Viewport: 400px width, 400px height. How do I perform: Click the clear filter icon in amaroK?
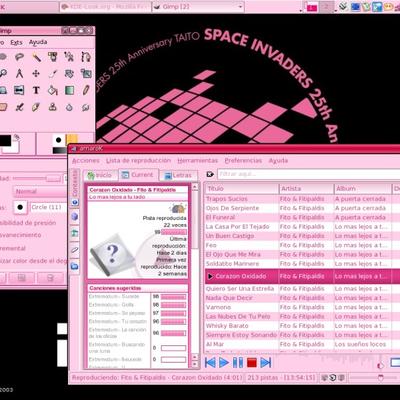tap(210, 174)
